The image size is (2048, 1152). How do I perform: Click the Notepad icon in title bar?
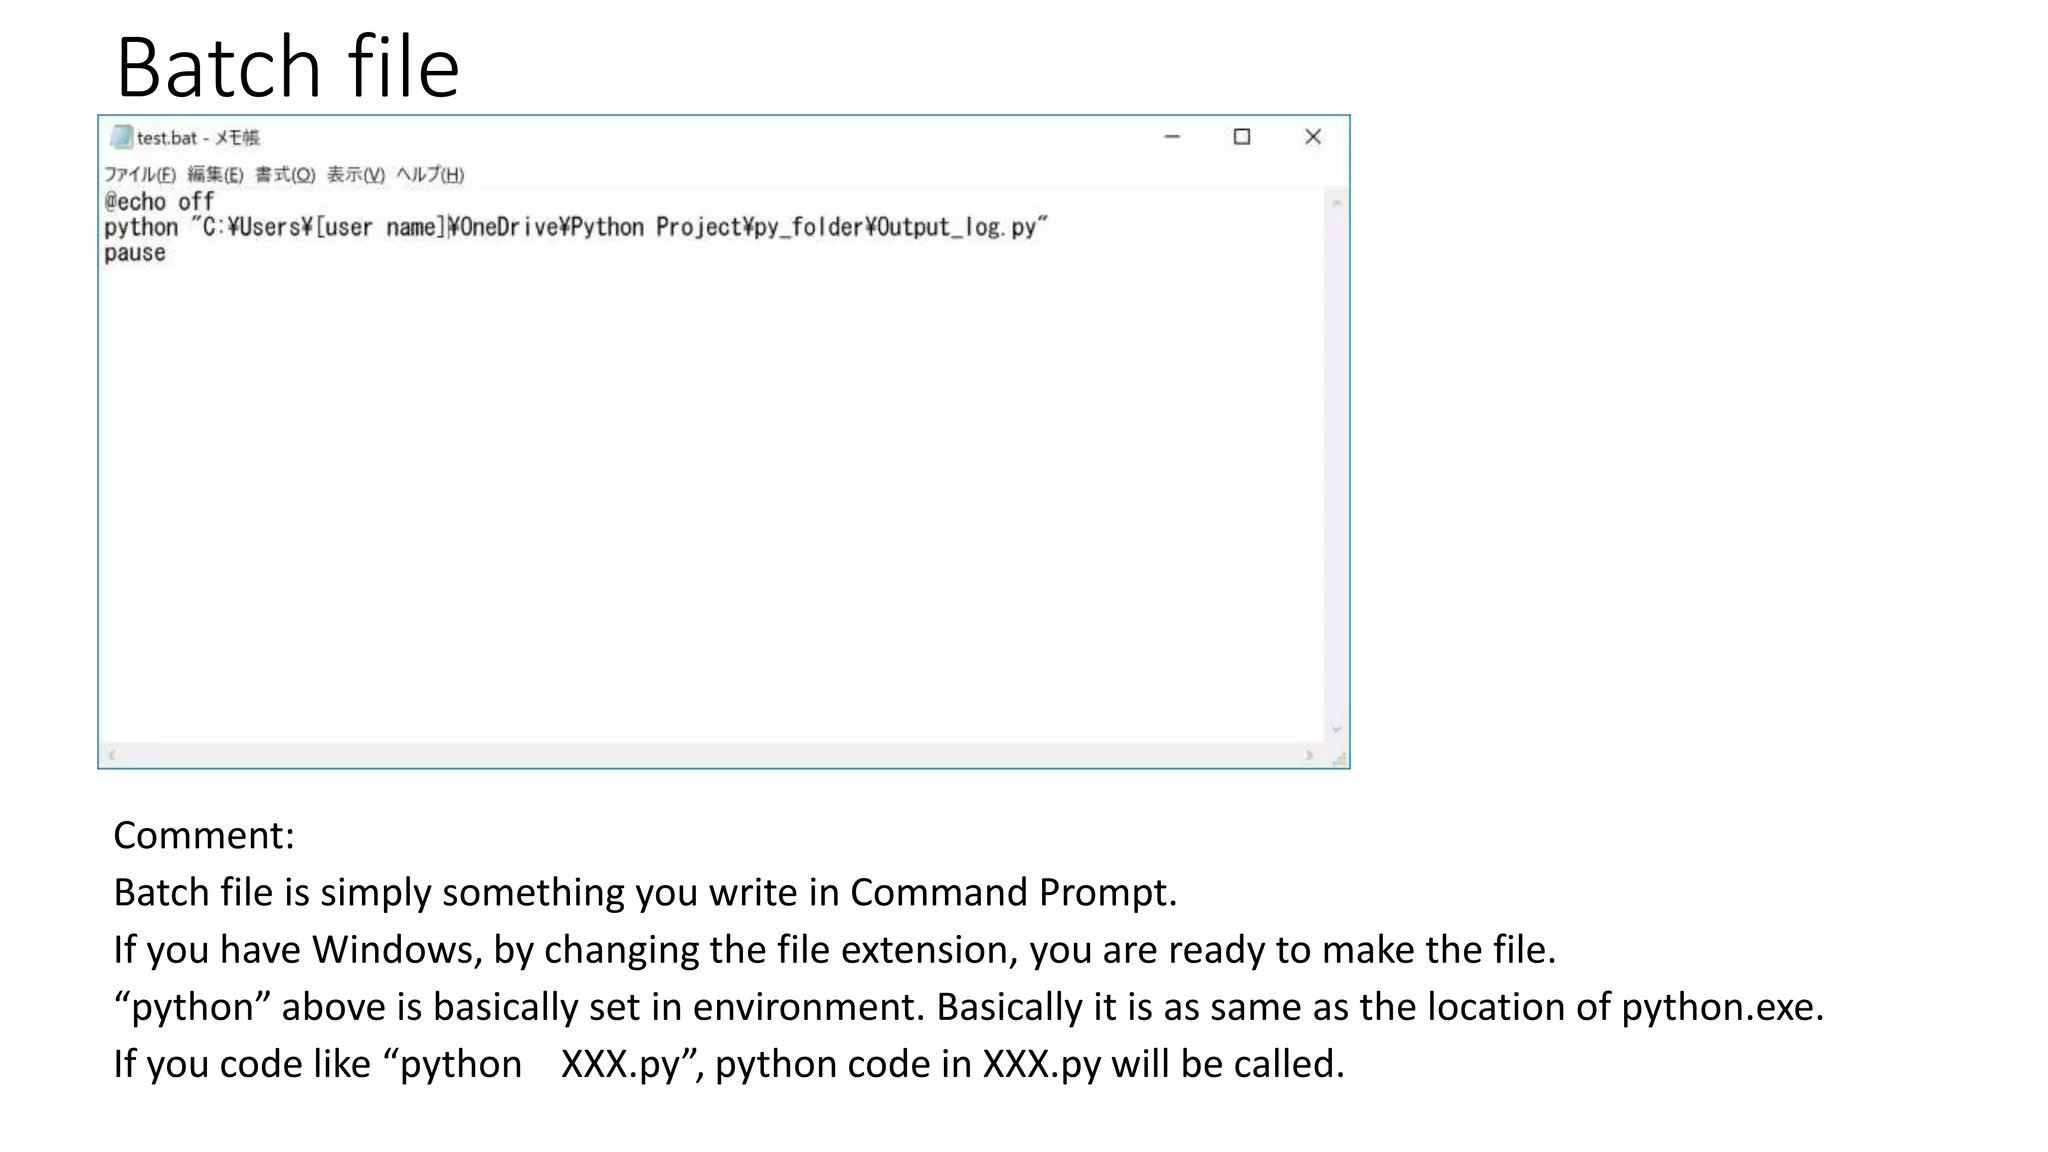click(122, 137)
